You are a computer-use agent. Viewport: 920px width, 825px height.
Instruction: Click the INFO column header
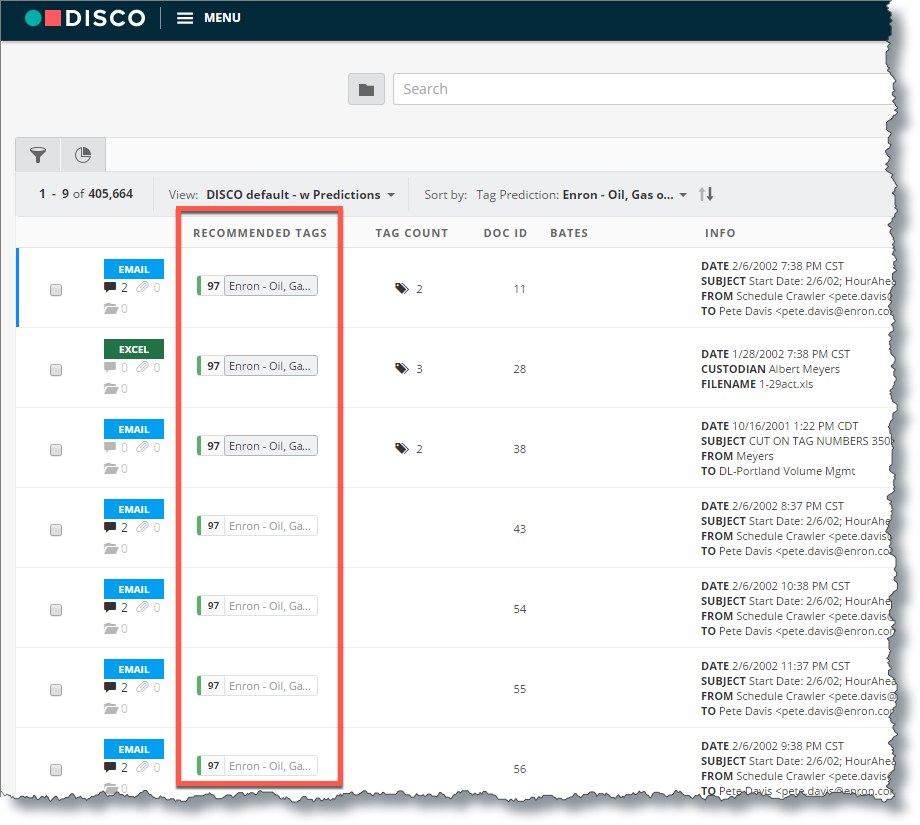pyautogui.click(x=720, y=234)
